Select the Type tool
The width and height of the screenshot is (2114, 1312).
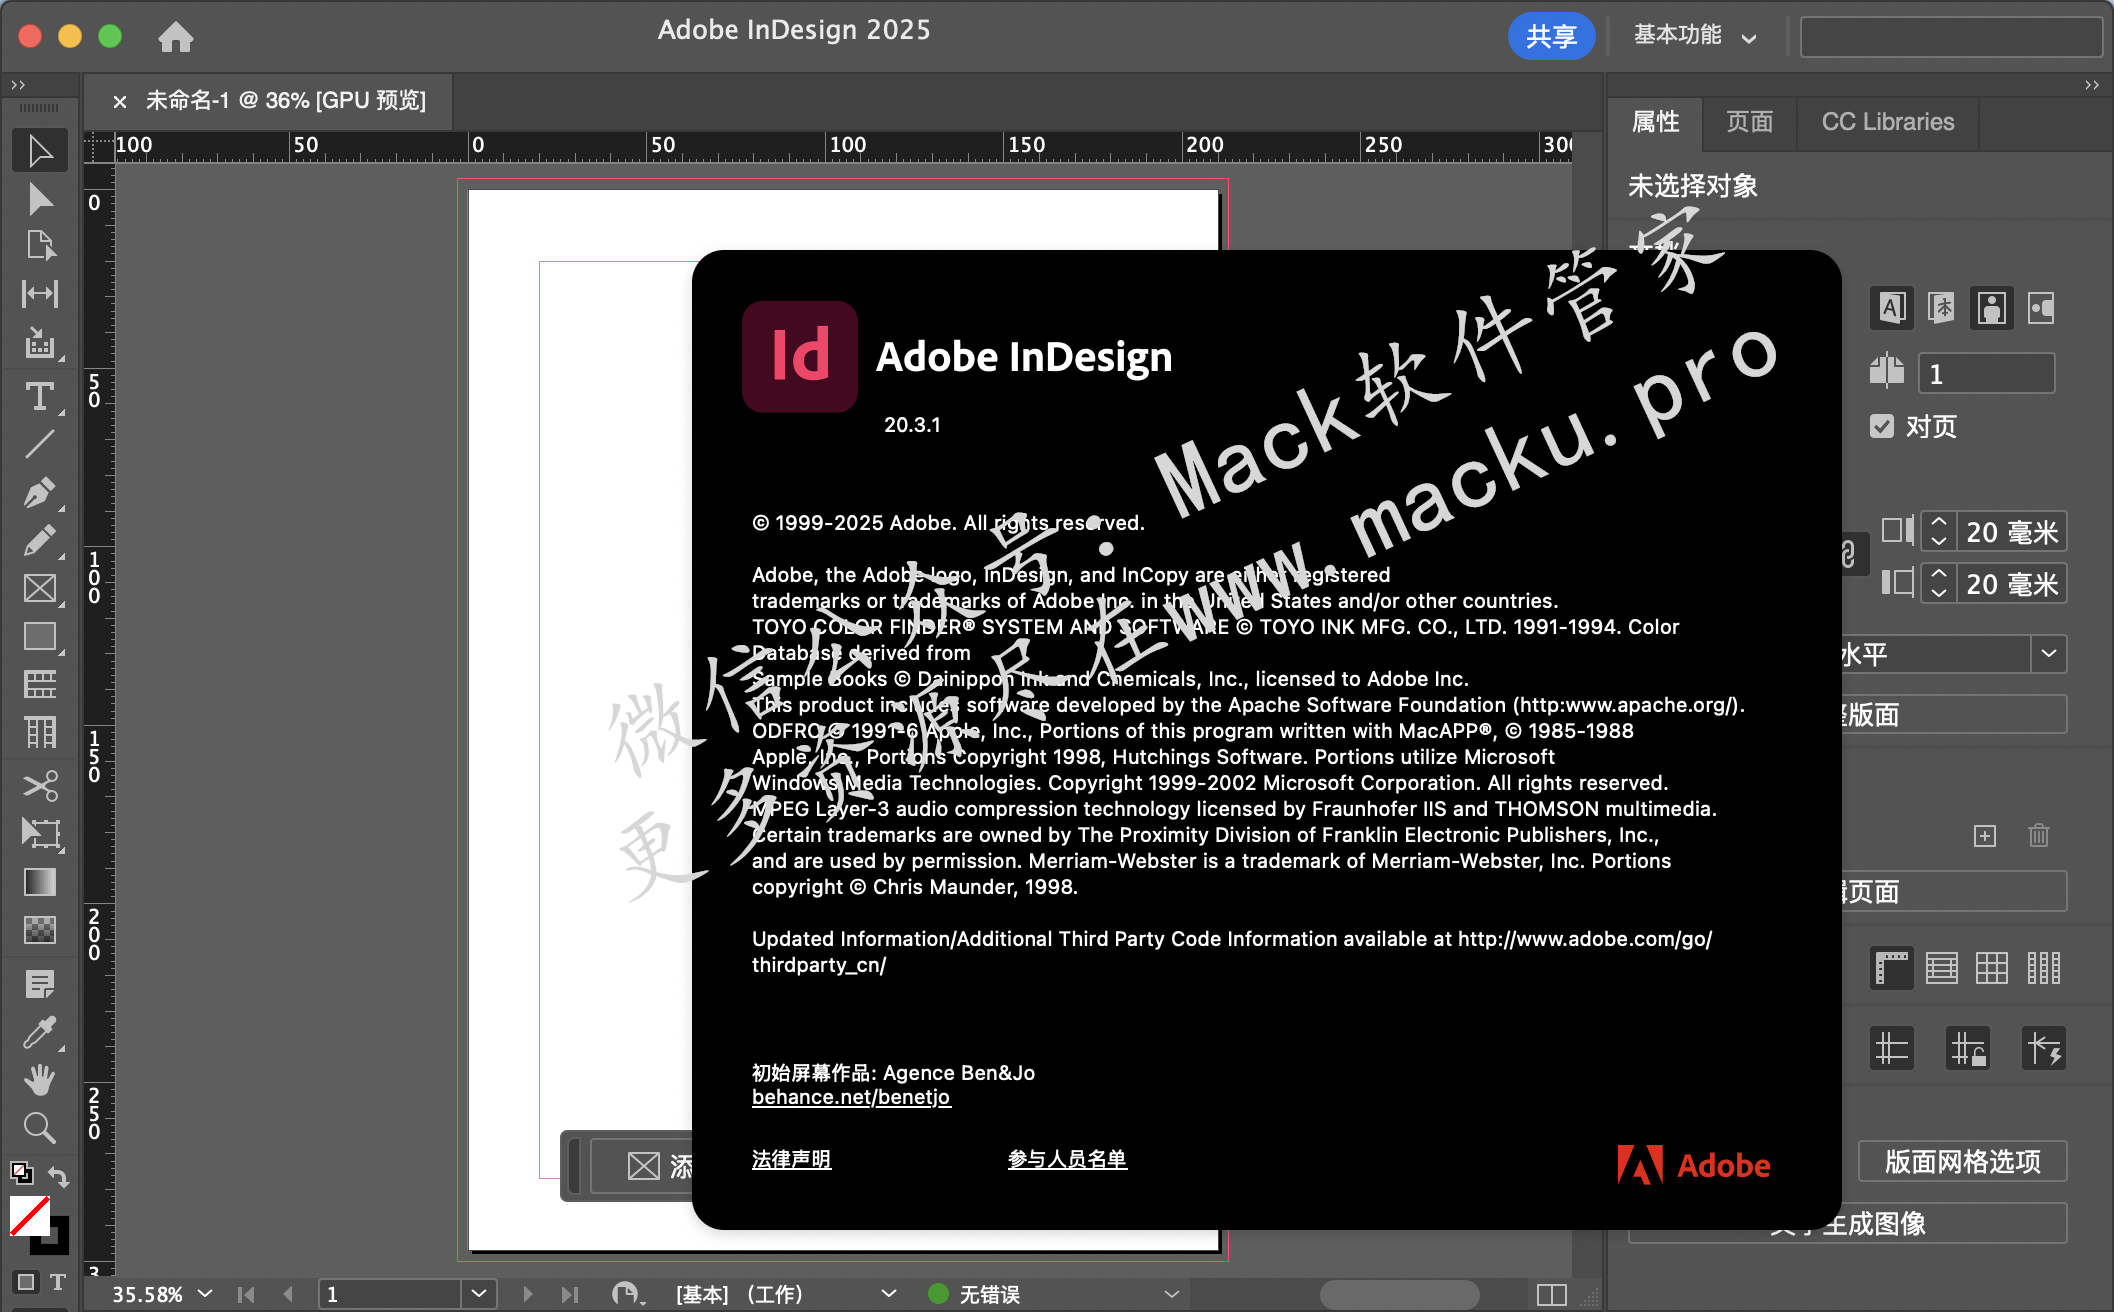click(x=40, y=397)
